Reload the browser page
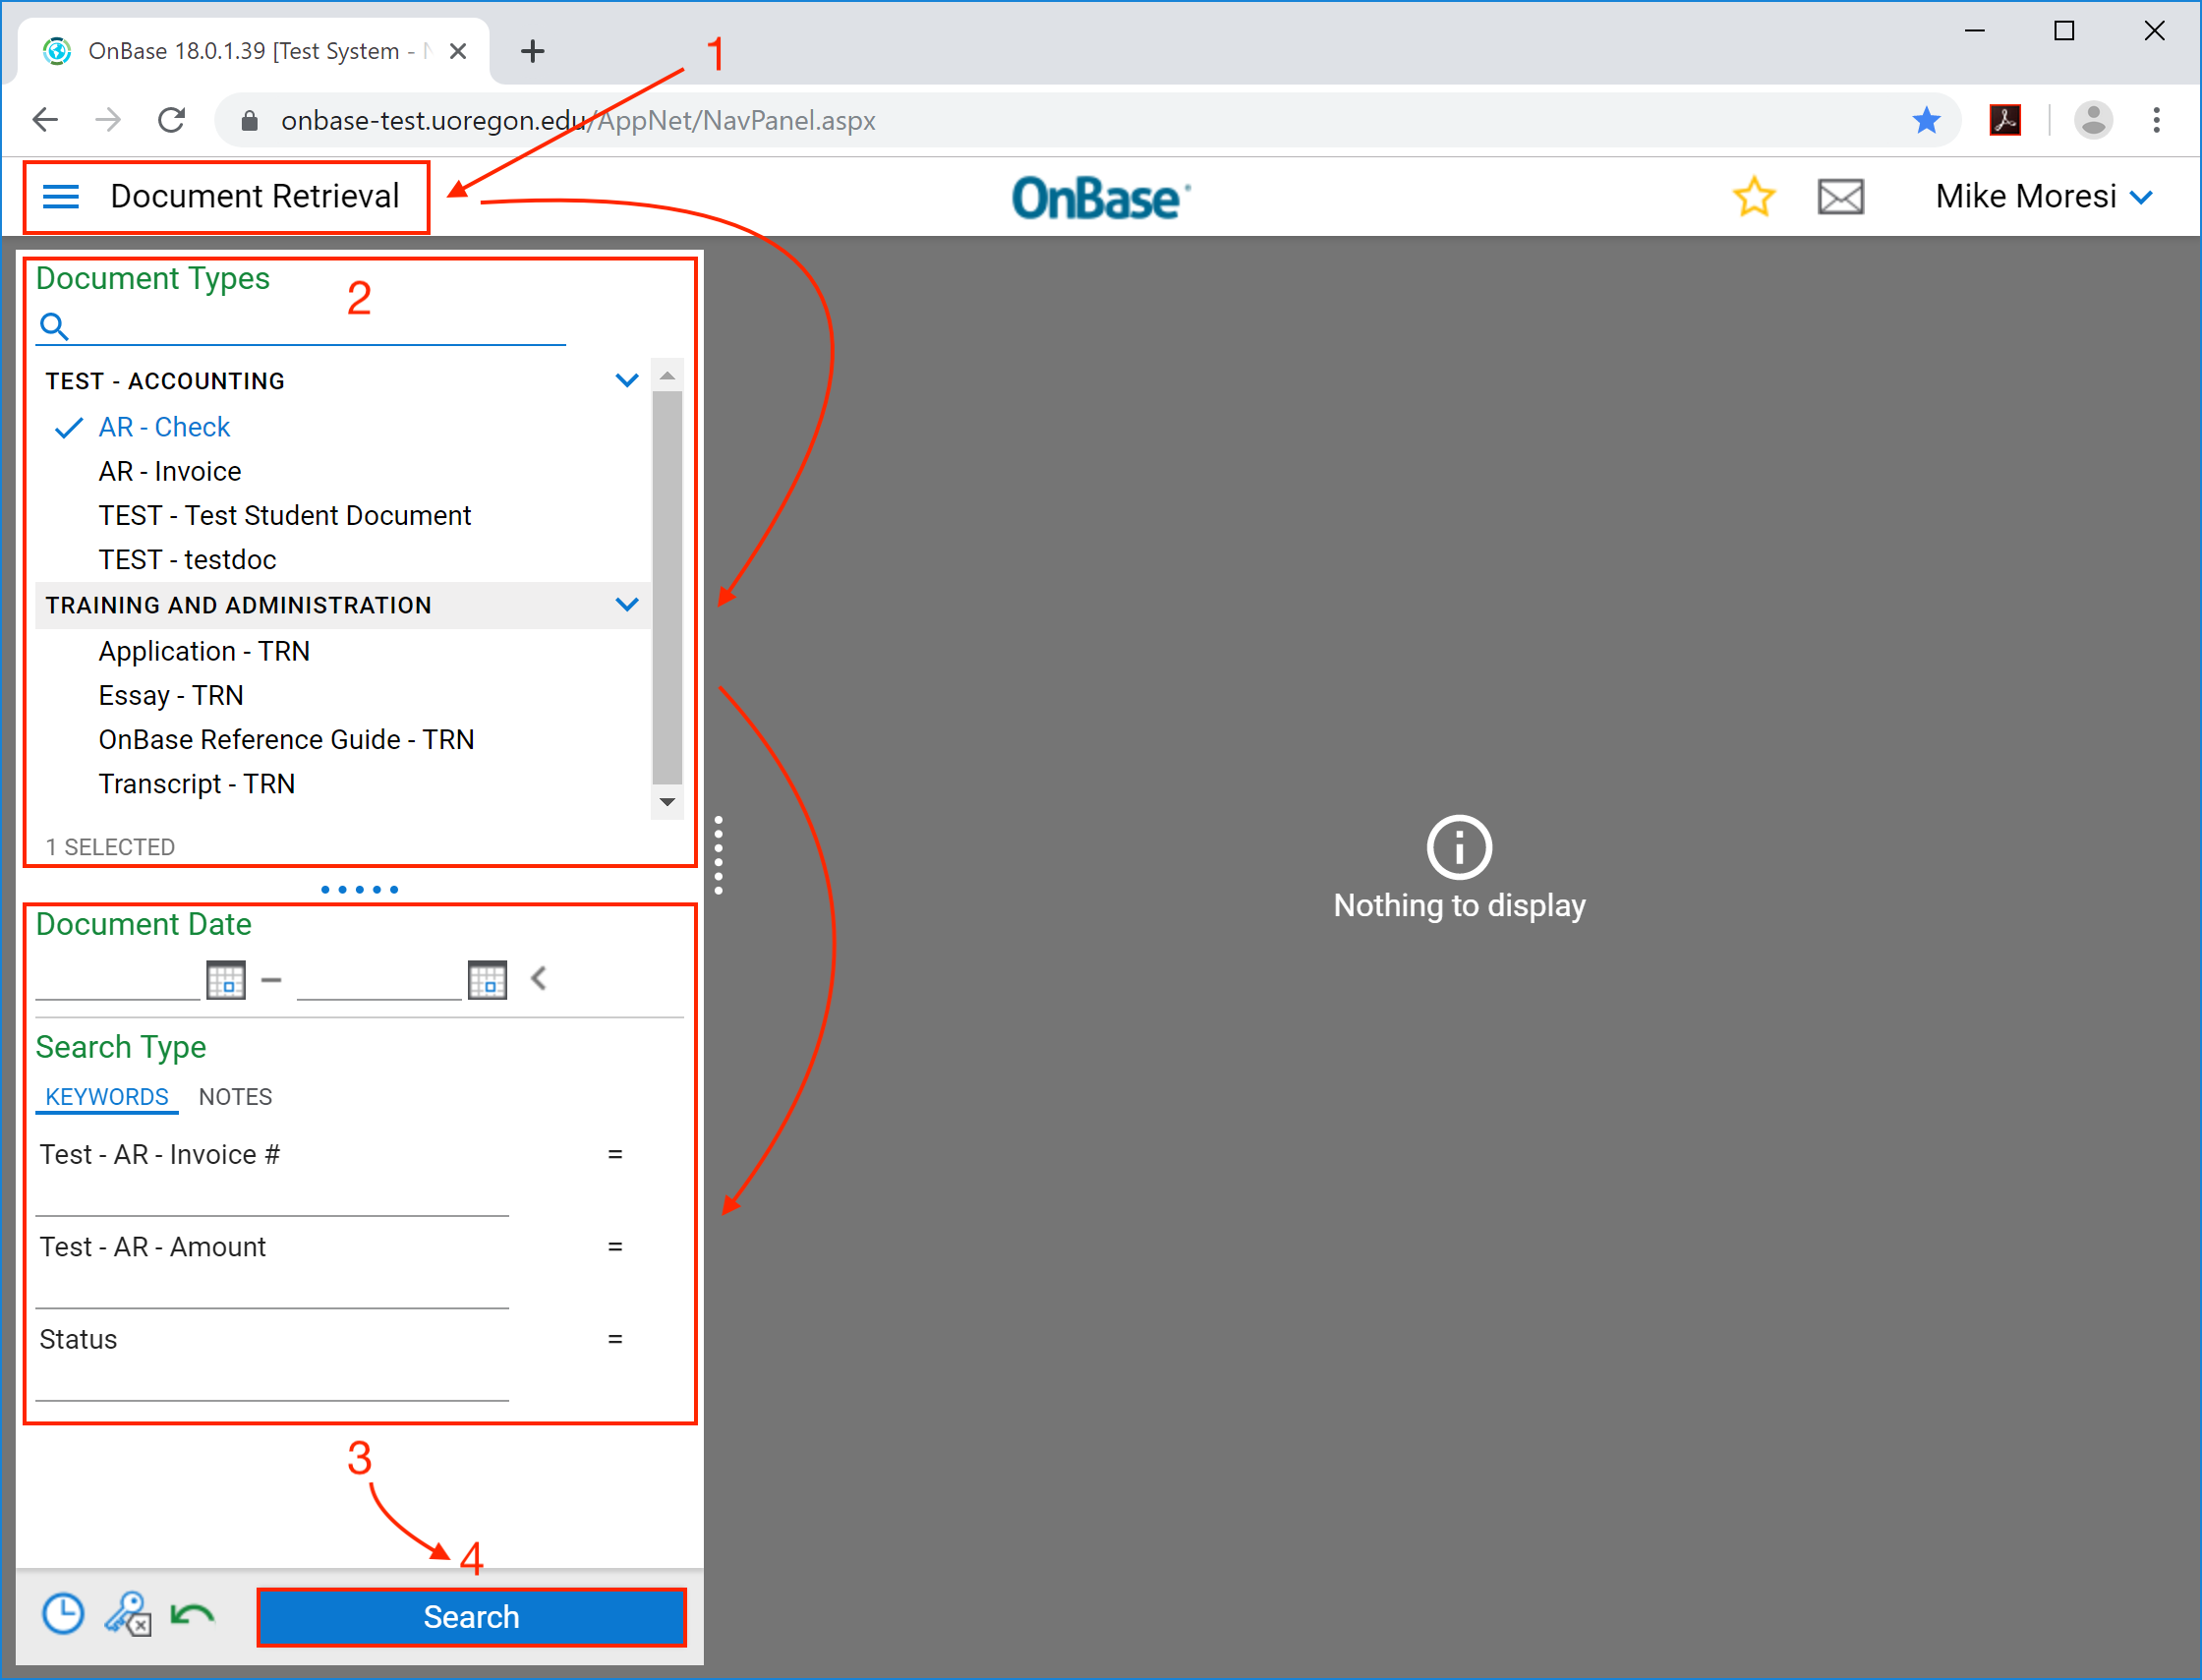The image size is (2202, 1680). pyautogui.click(x=172, y=121)
